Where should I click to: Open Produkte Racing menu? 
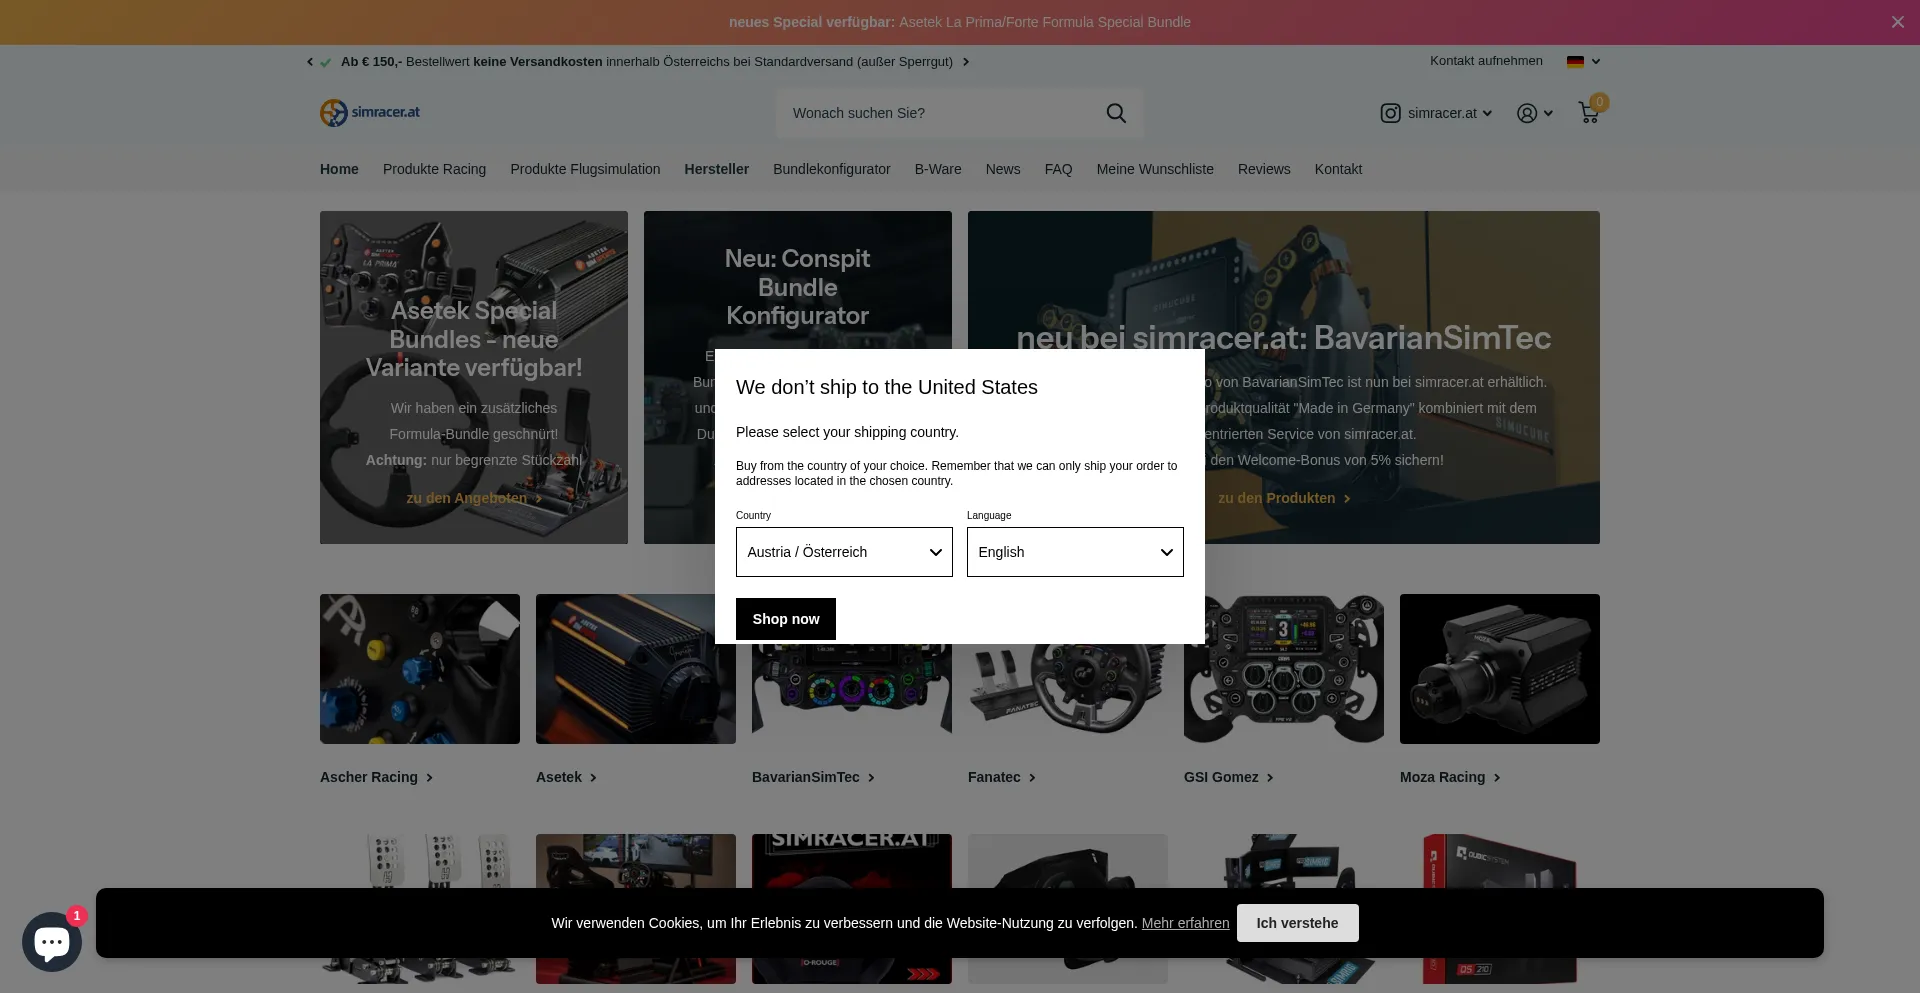434,169
